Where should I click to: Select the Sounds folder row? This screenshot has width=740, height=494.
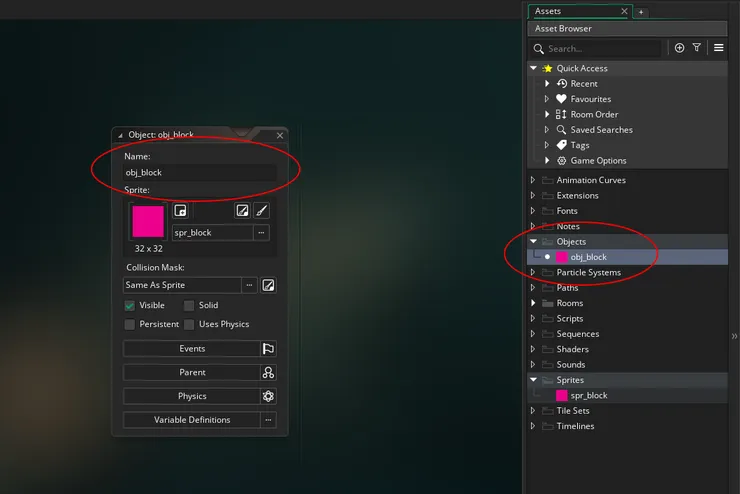pyautogui.click(x=628, y=365)
